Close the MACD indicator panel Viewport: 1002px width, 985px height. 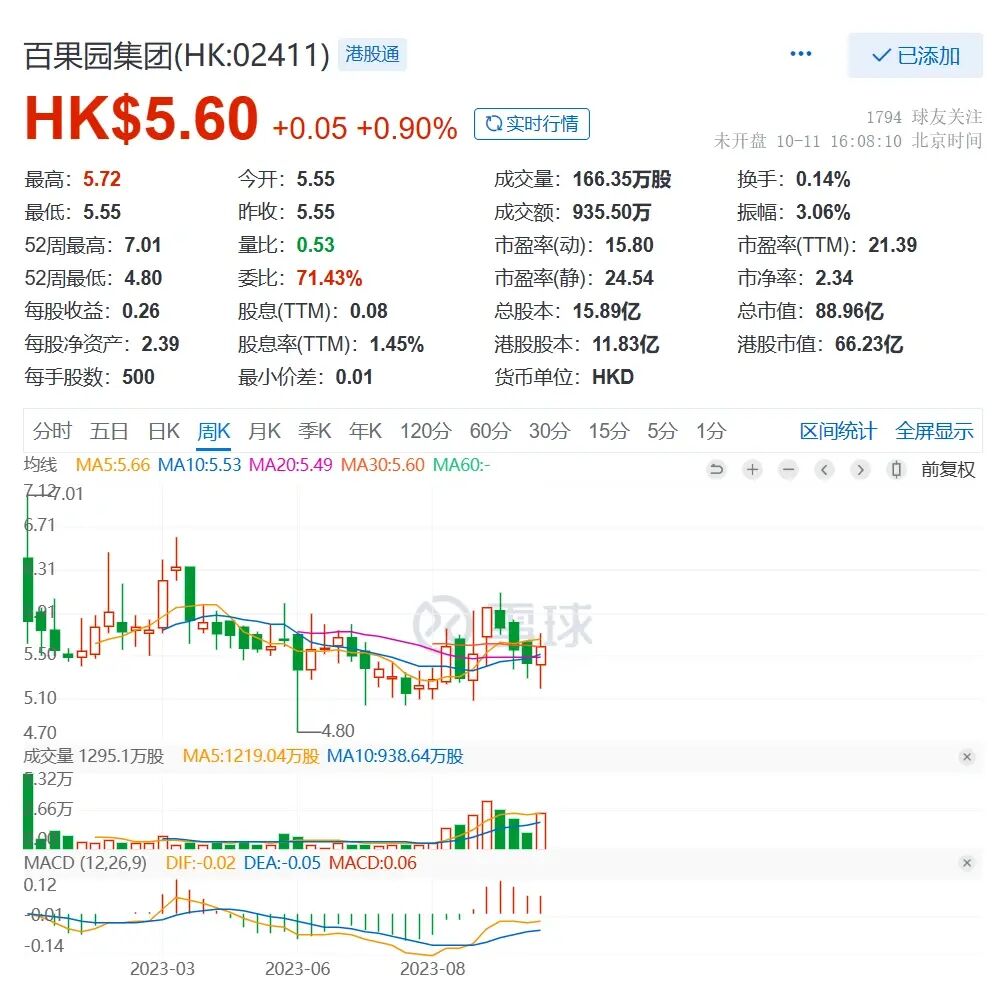tap(967, 863)
